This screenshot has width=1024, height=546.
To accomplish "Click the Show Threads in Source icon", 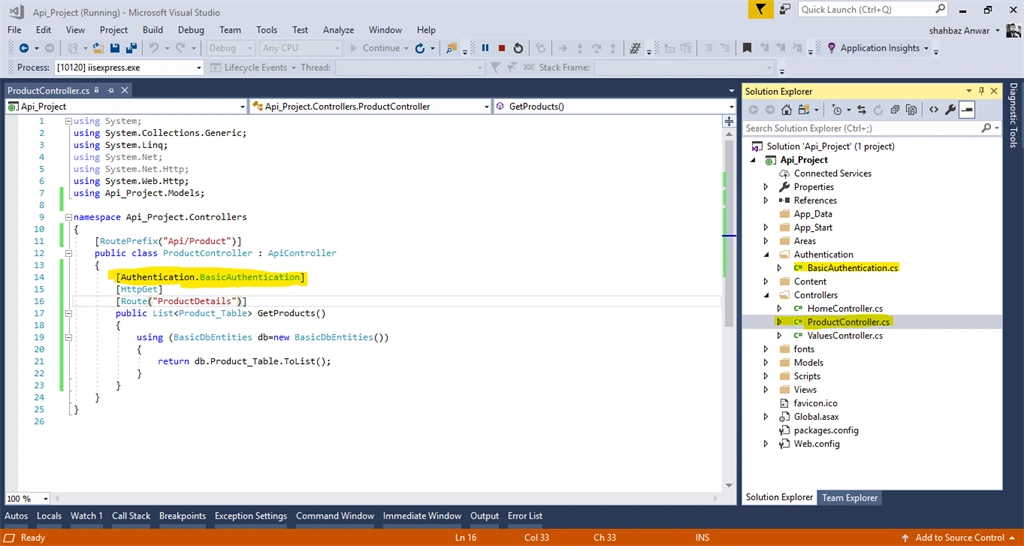I will (x=634, y=48).
